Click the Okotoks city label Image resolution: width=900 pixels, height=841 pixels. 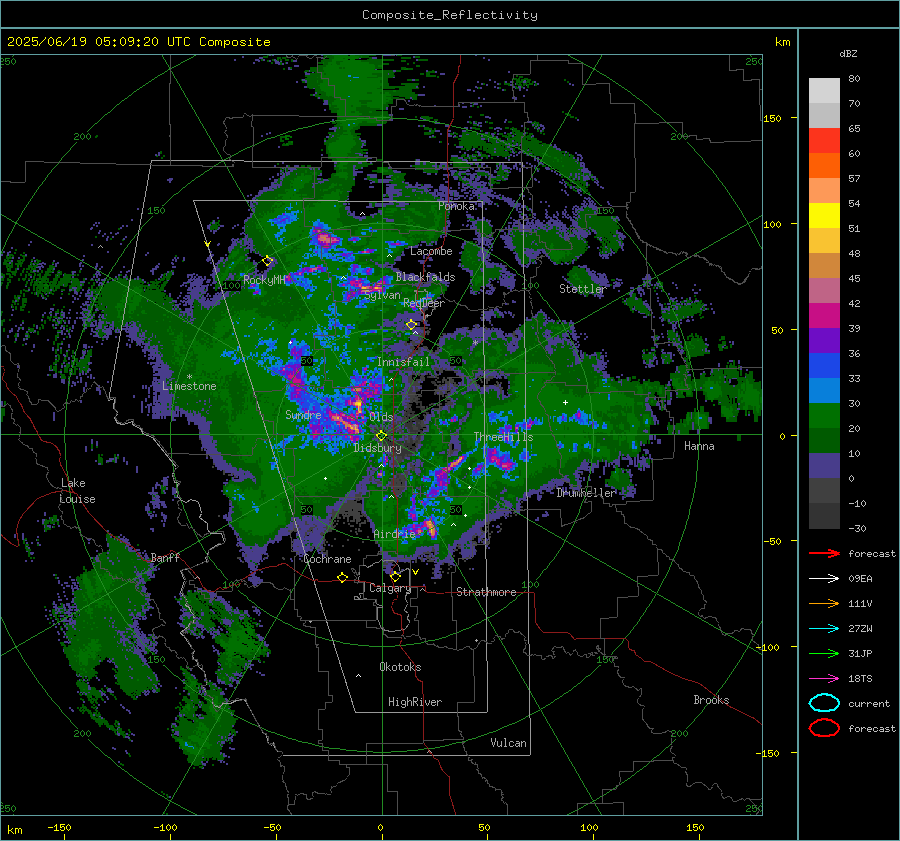point(400,667)
